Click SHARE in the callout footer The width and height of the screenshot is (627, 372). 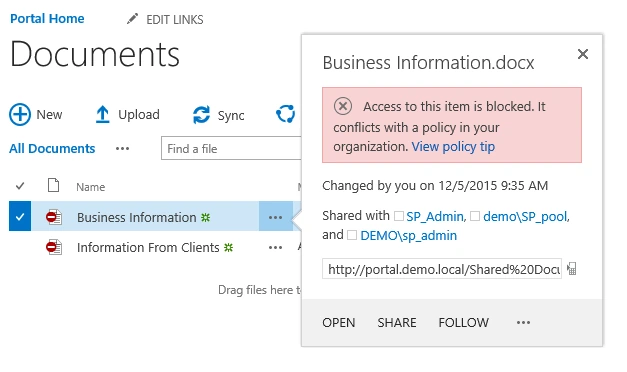tap(397, 322)
